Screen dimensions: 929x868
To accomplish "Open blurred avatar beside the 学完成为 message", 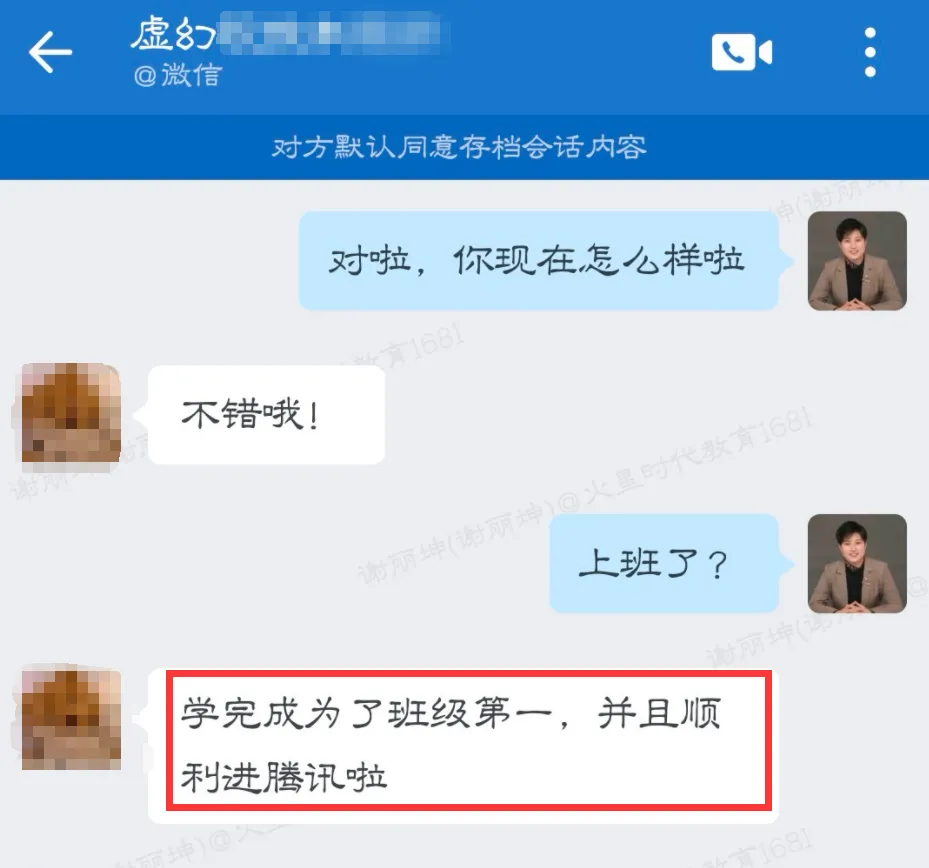I will [x=71, y=720].
